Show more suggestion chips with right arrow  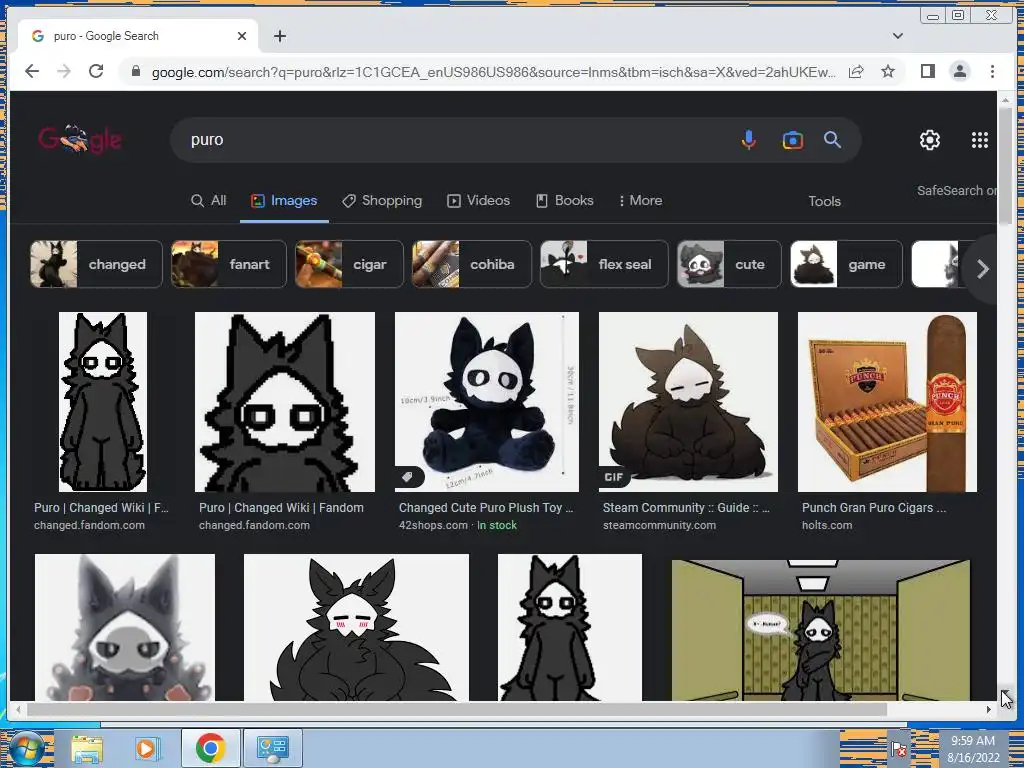point(982,268)
